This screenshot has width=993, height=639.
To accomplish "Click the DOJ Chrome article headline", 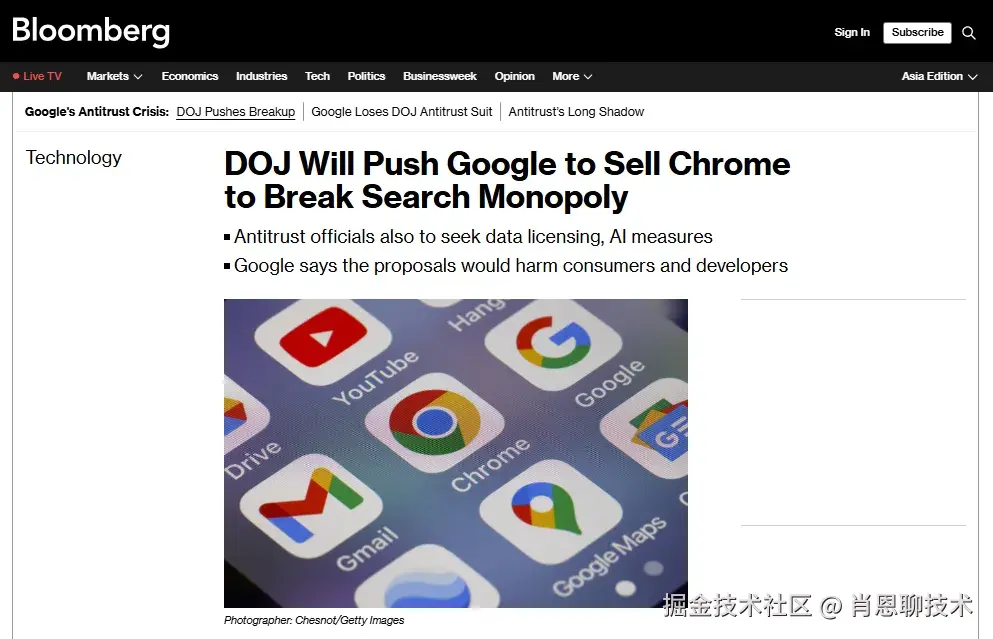I will pos(507,180).
